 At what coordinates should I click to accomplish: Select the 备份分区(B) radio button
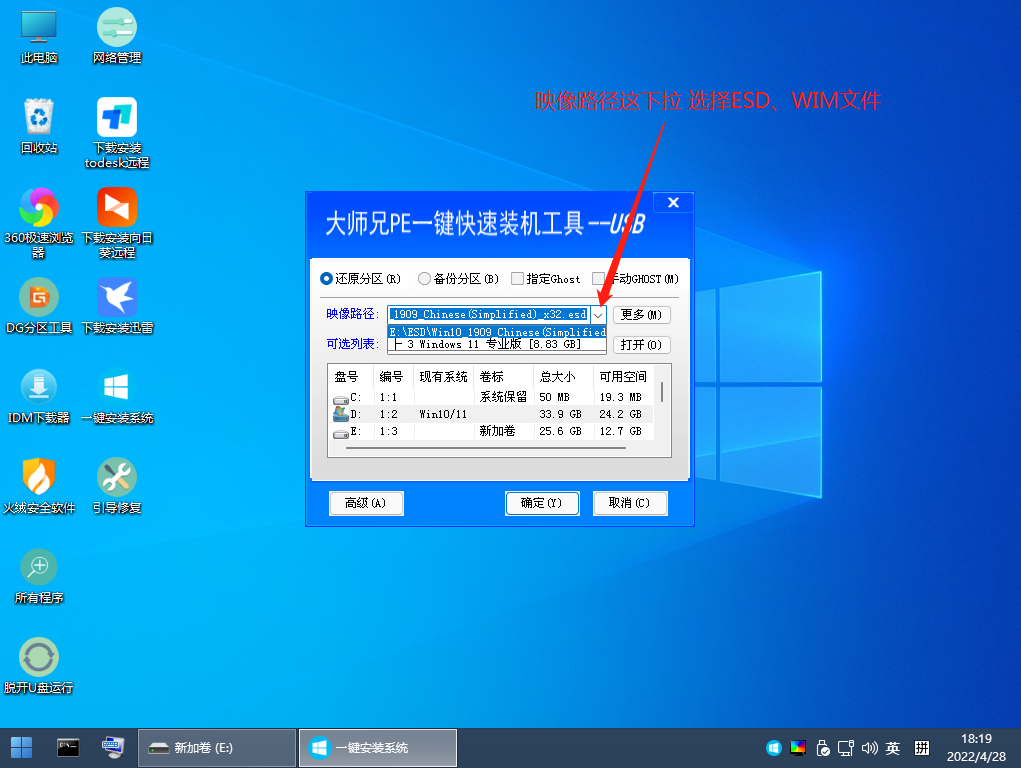(x=425, y=279)
